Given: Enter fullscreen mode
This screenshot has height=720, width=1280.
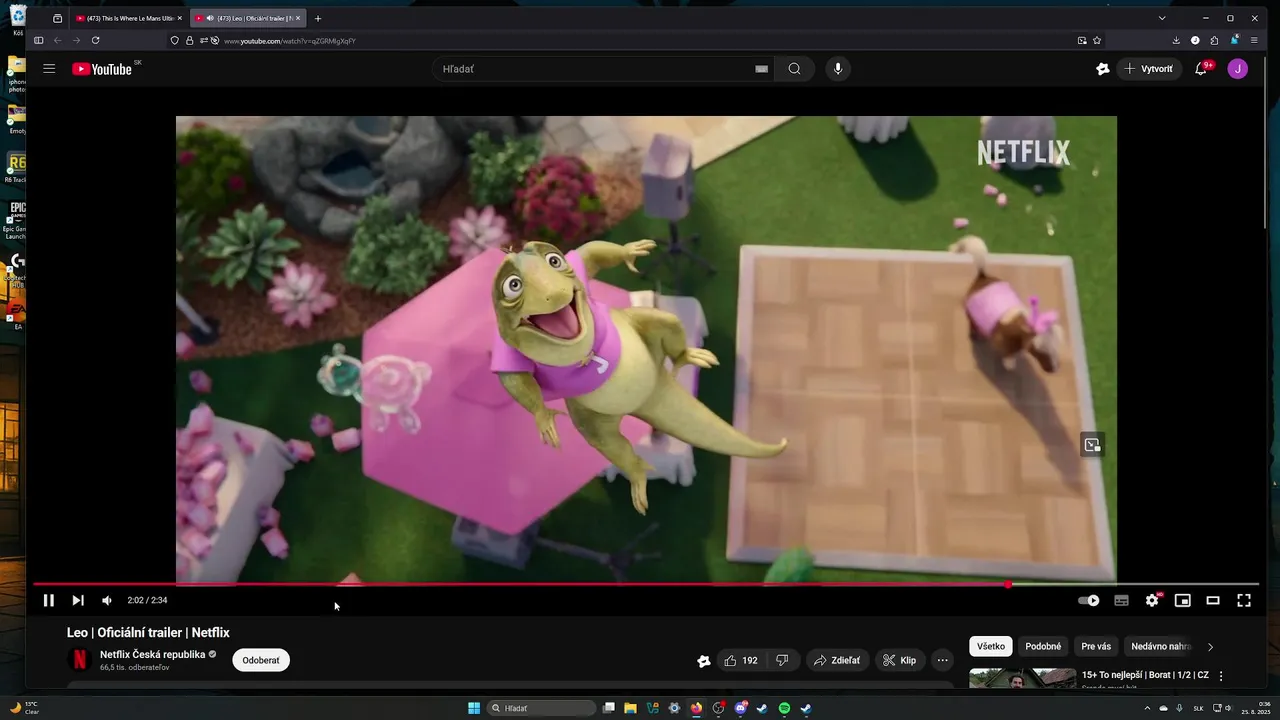Looking at the screenshot, I should click(1244, 600).
